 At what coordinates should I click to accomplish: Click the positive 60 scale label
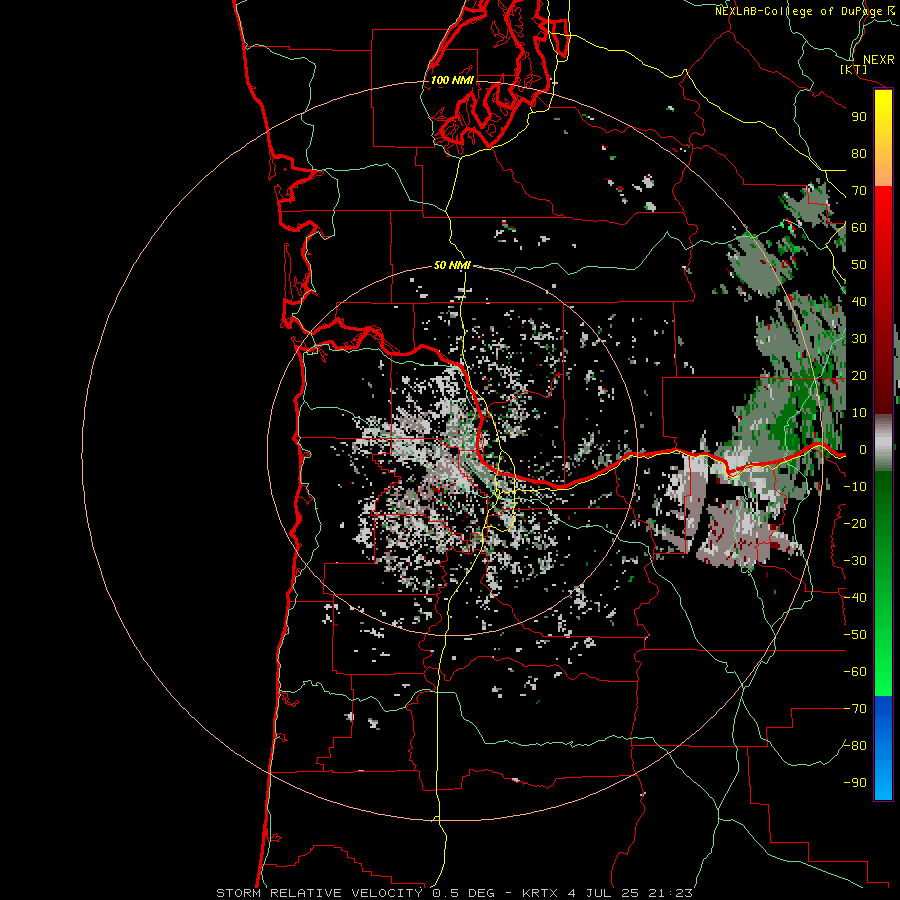tap(859, 227)
